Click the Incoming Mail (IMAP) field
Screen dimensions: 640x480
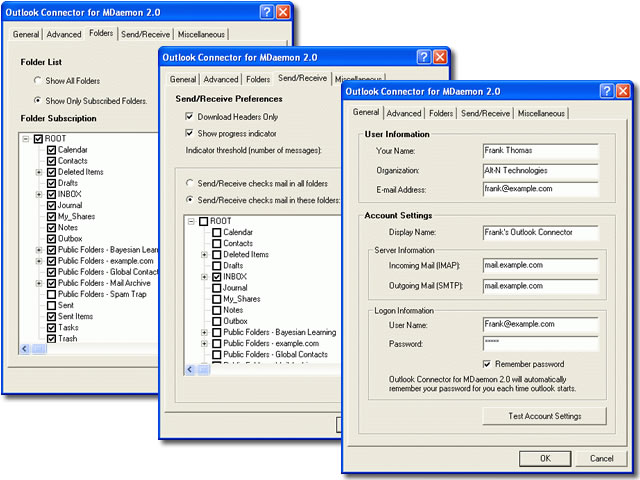540,265
